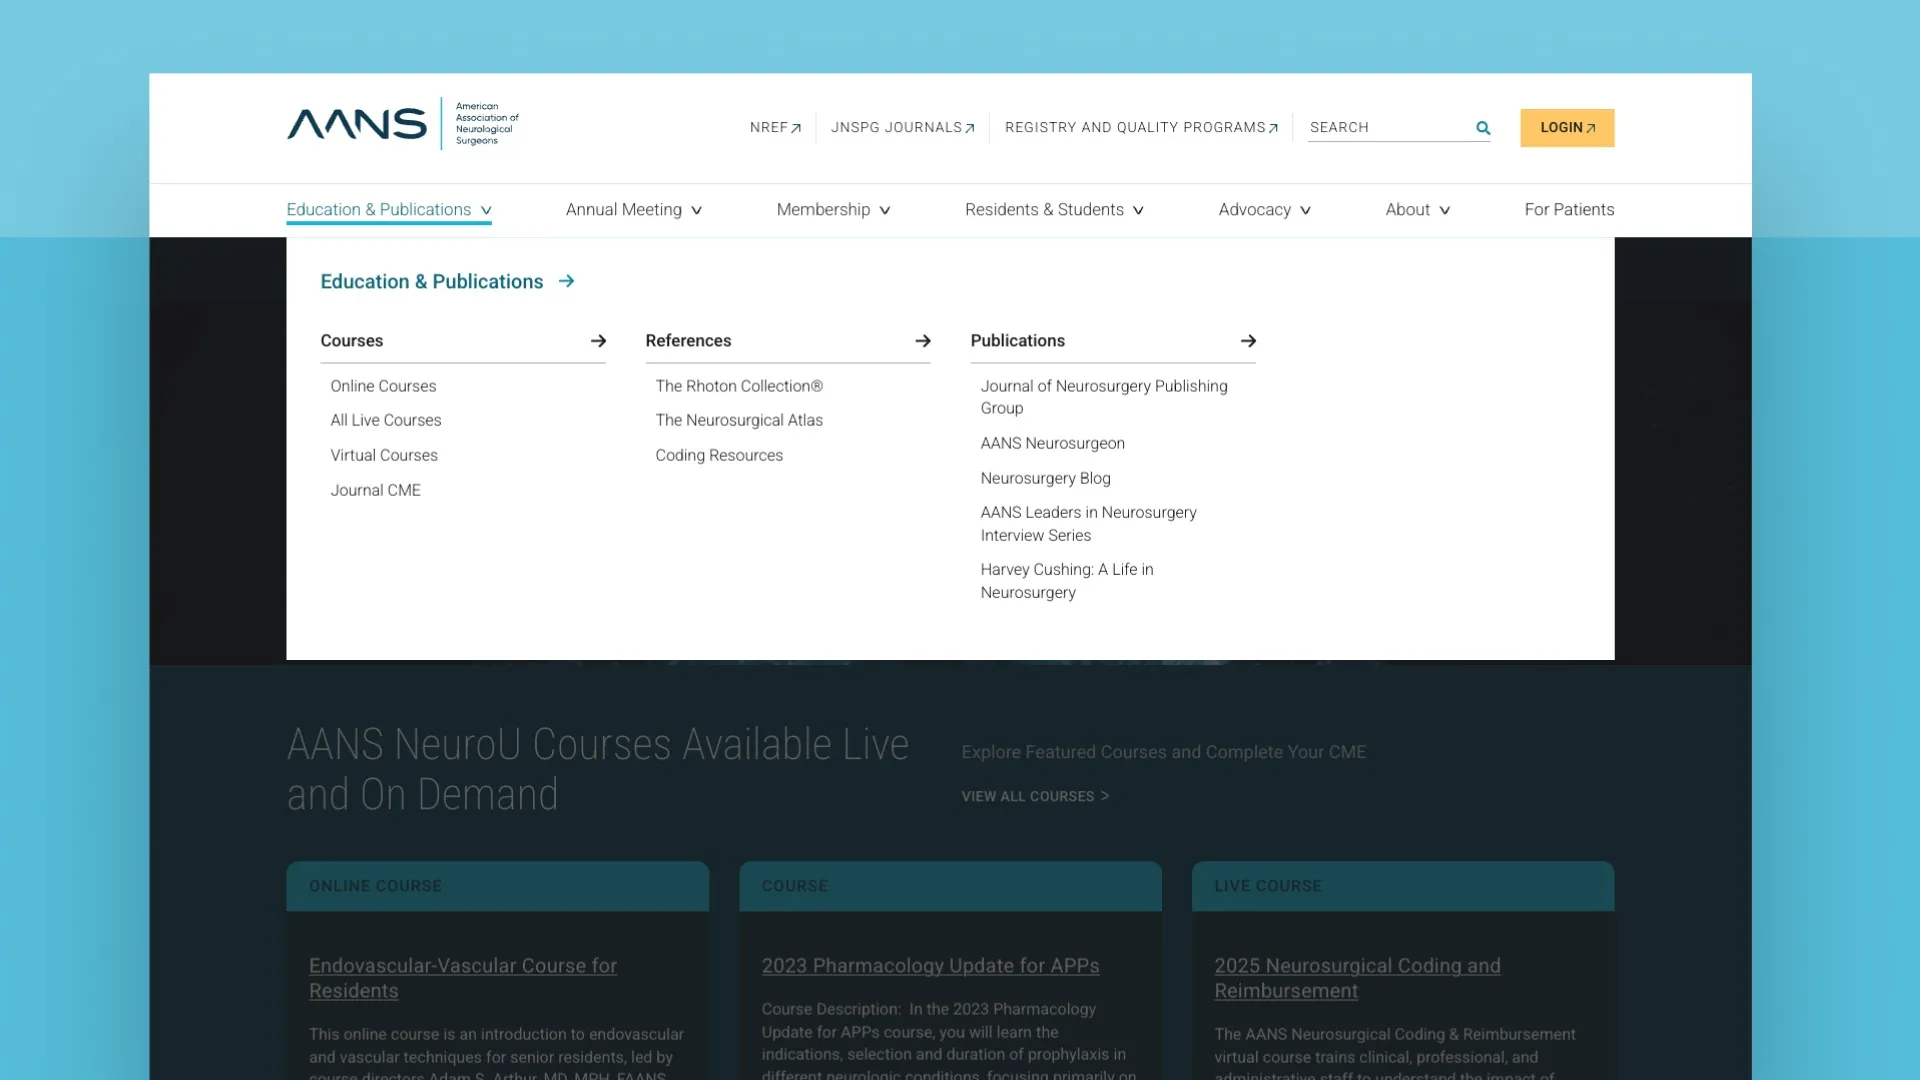Select Online Courses in the menu
Screen dimensions: 1920x1080
coord(383,386)
